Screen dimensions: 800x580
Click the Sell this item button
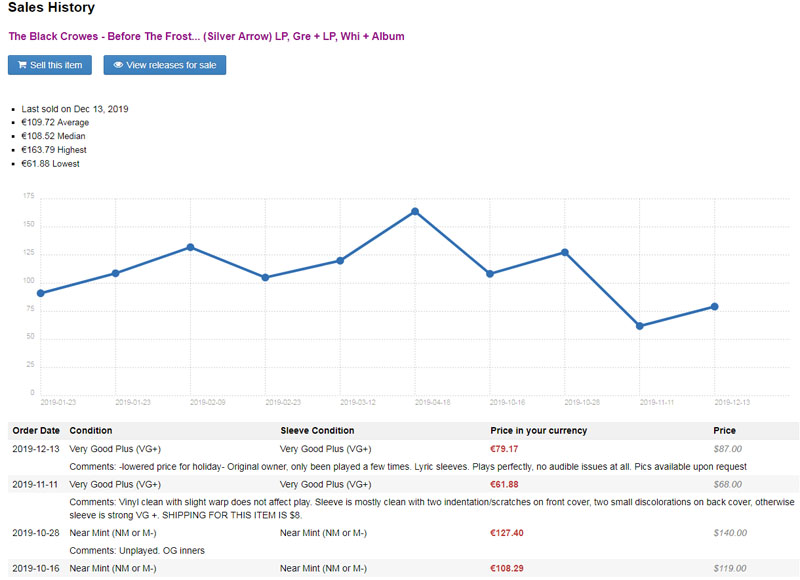click(50, 65)
